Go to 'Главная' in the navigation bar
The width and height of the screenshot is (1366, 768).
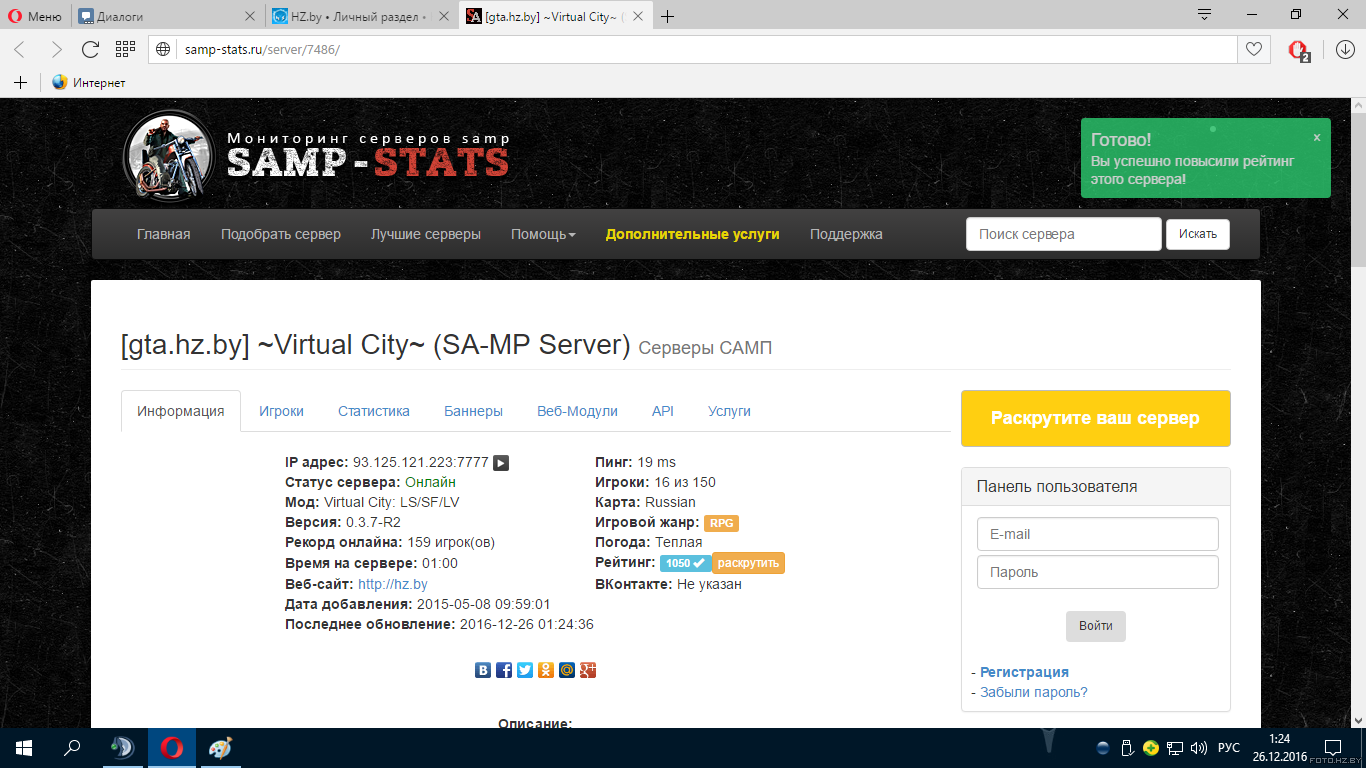(x=163, y=234)
